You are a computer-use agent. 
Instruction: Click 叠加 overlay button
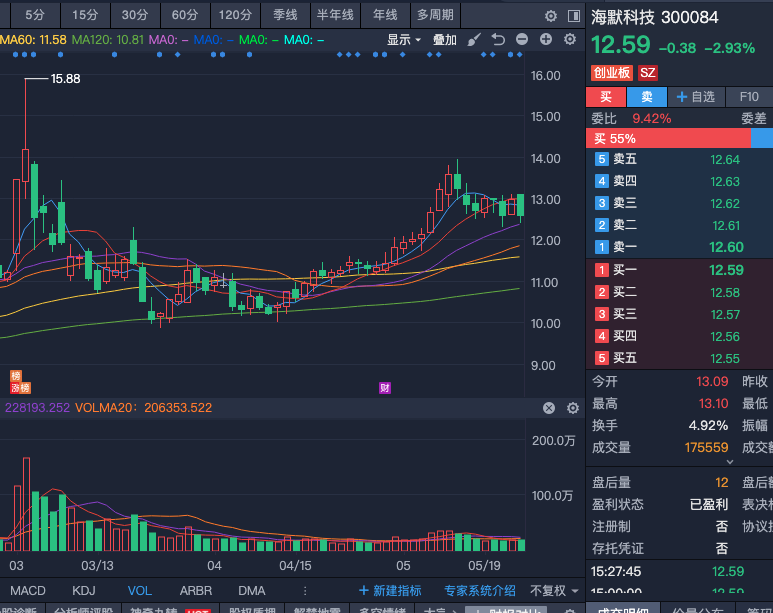tap(444, 39)
